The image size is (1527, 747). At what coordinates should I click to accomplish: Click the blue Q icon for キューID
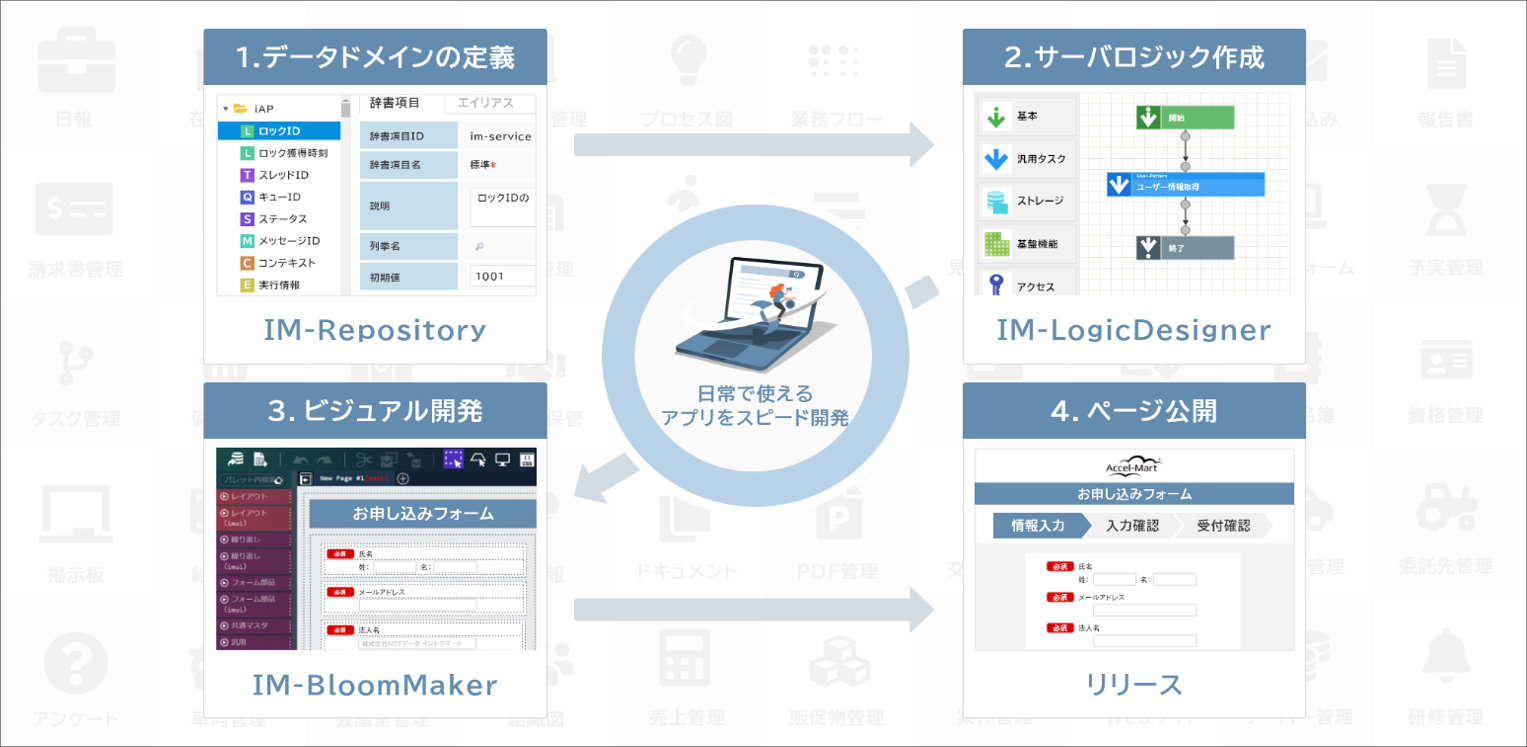tap(247, 197)
